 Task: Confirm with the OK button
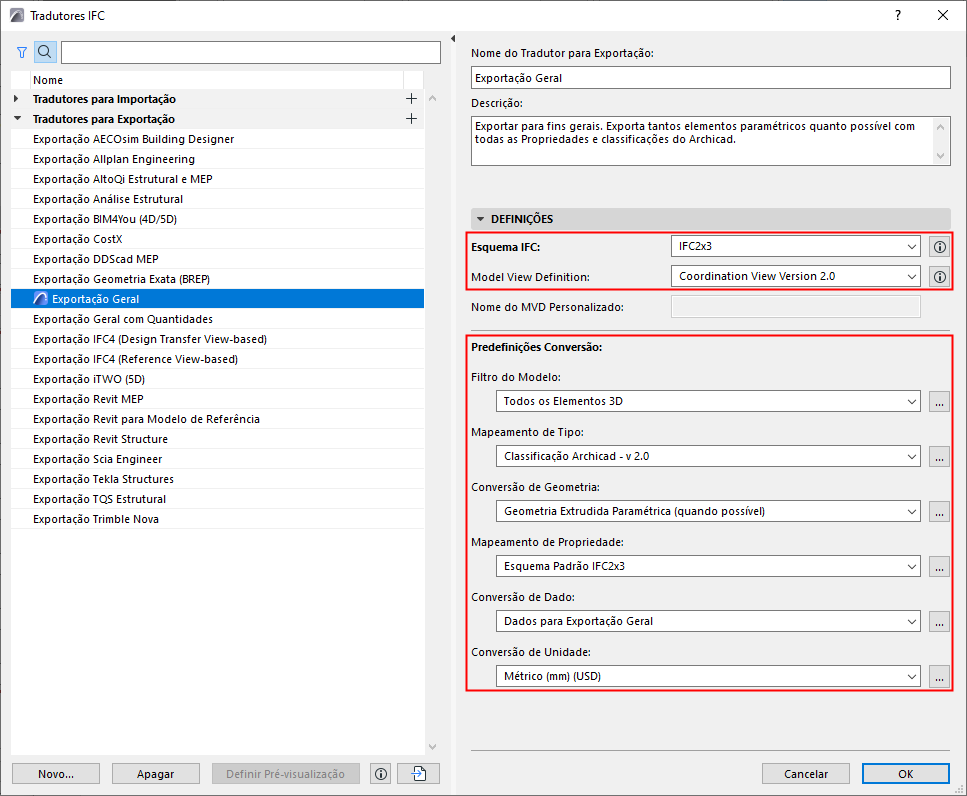tap(905, 773)
